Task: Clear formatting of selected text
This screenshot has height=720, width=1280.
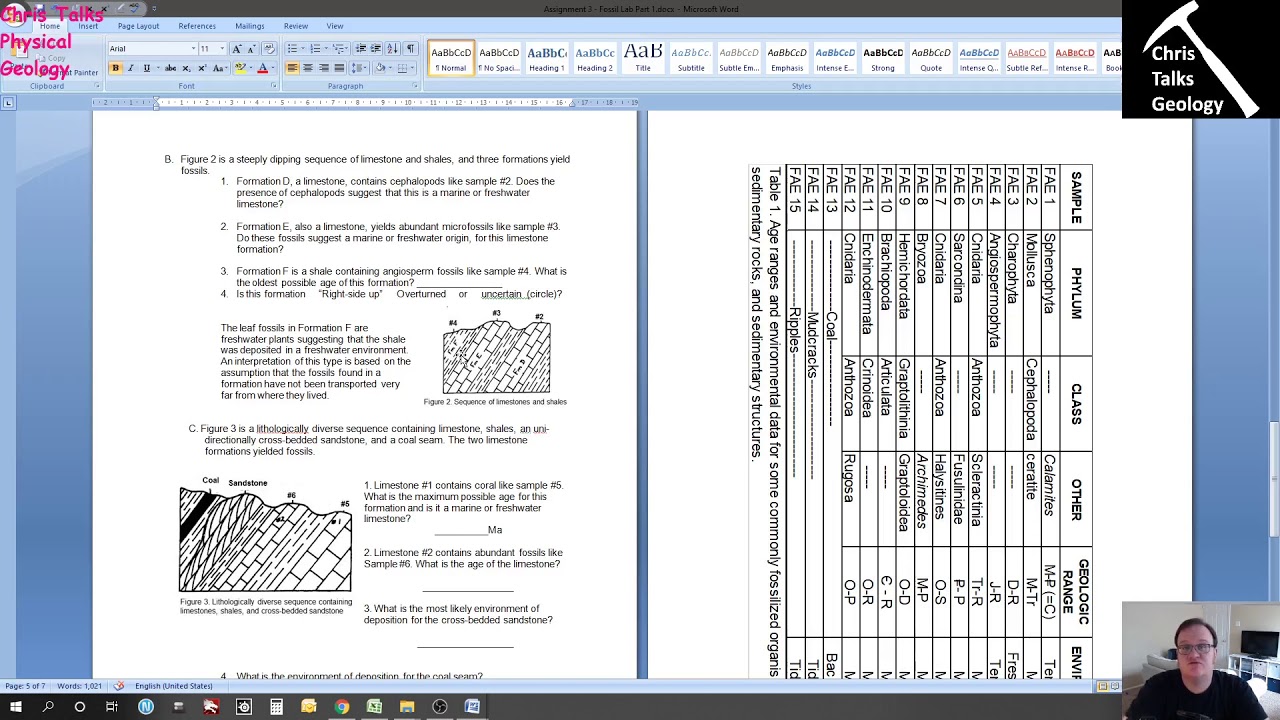Action: [269, 49]
